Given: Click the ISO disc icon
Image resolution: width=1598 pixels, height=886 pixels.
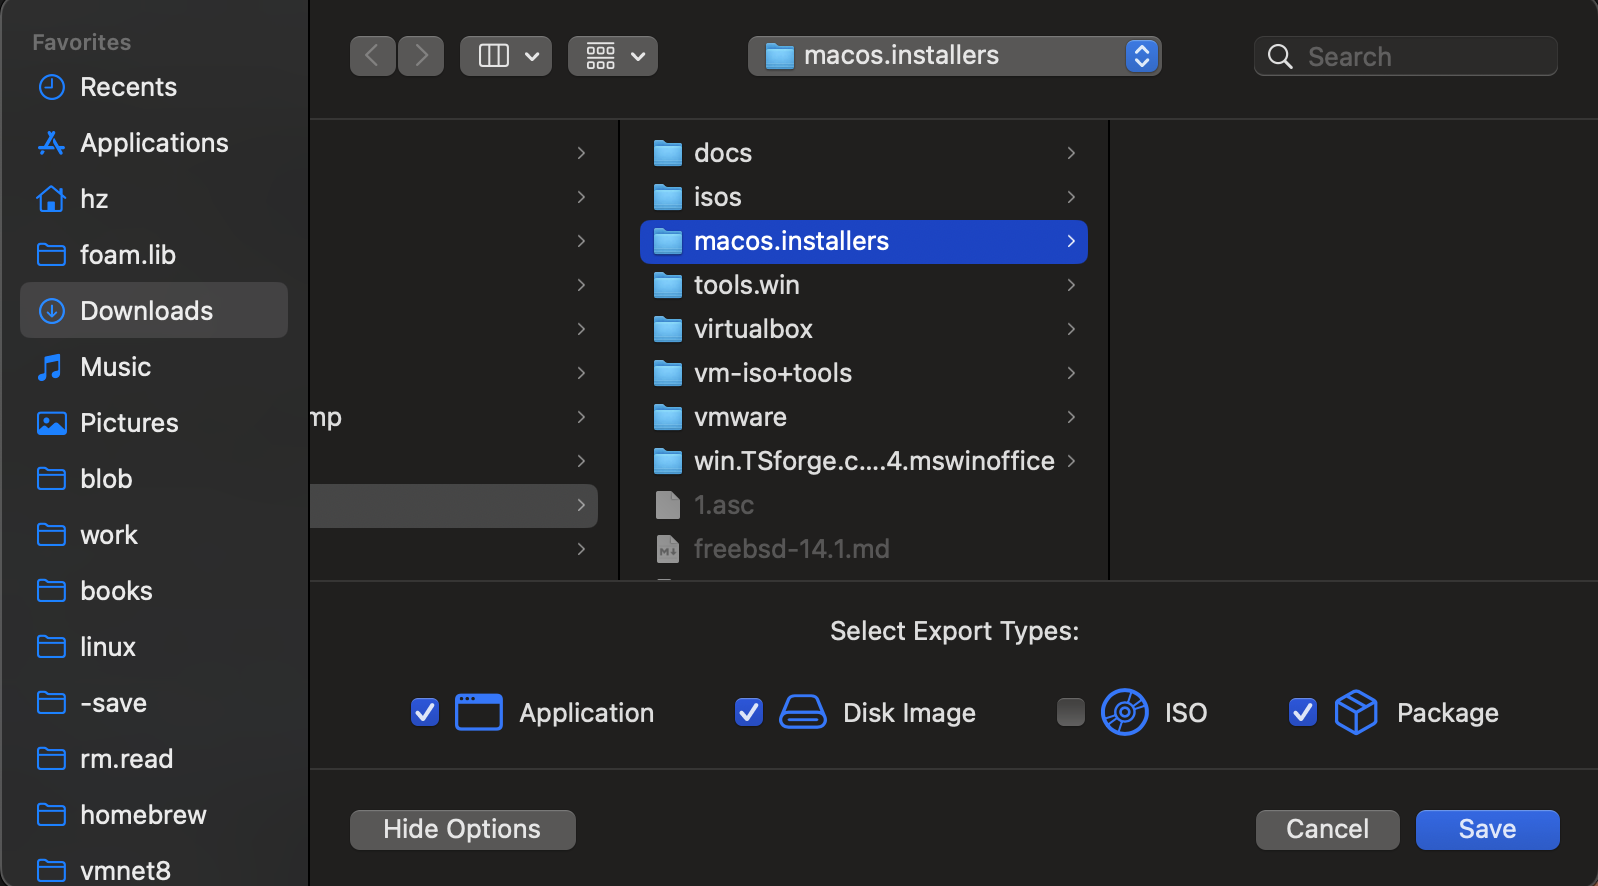Looking at the screenshot, I should coord(1124,712).
